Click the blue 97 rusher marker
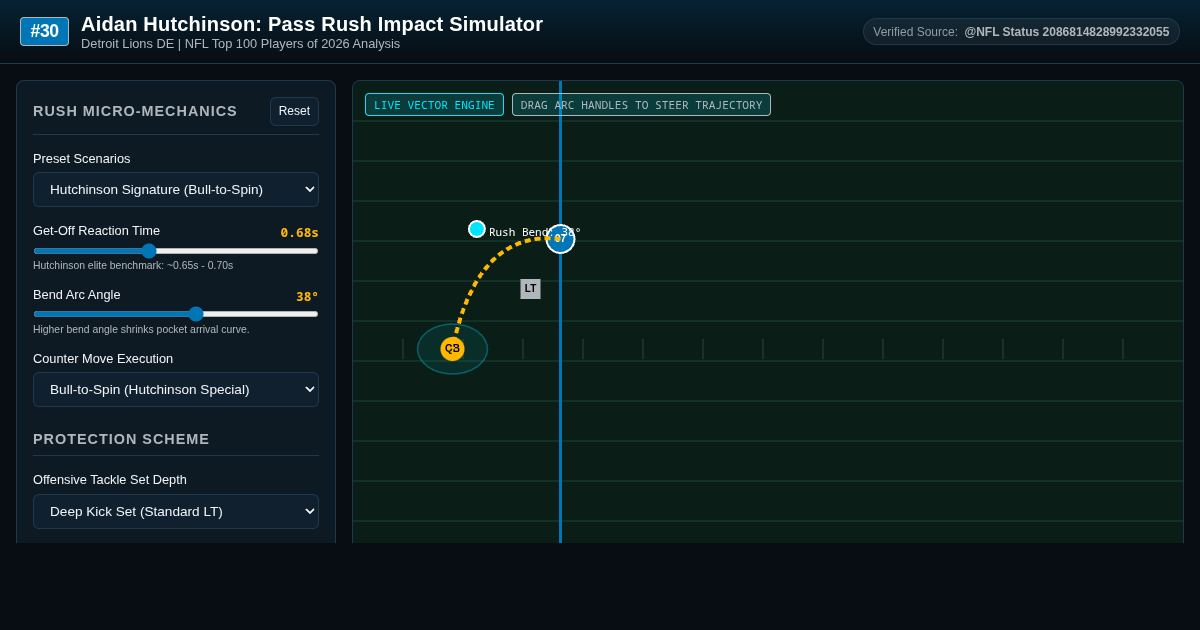The width and height of the screenshot is (1200, 630). [x=560, y=239]
